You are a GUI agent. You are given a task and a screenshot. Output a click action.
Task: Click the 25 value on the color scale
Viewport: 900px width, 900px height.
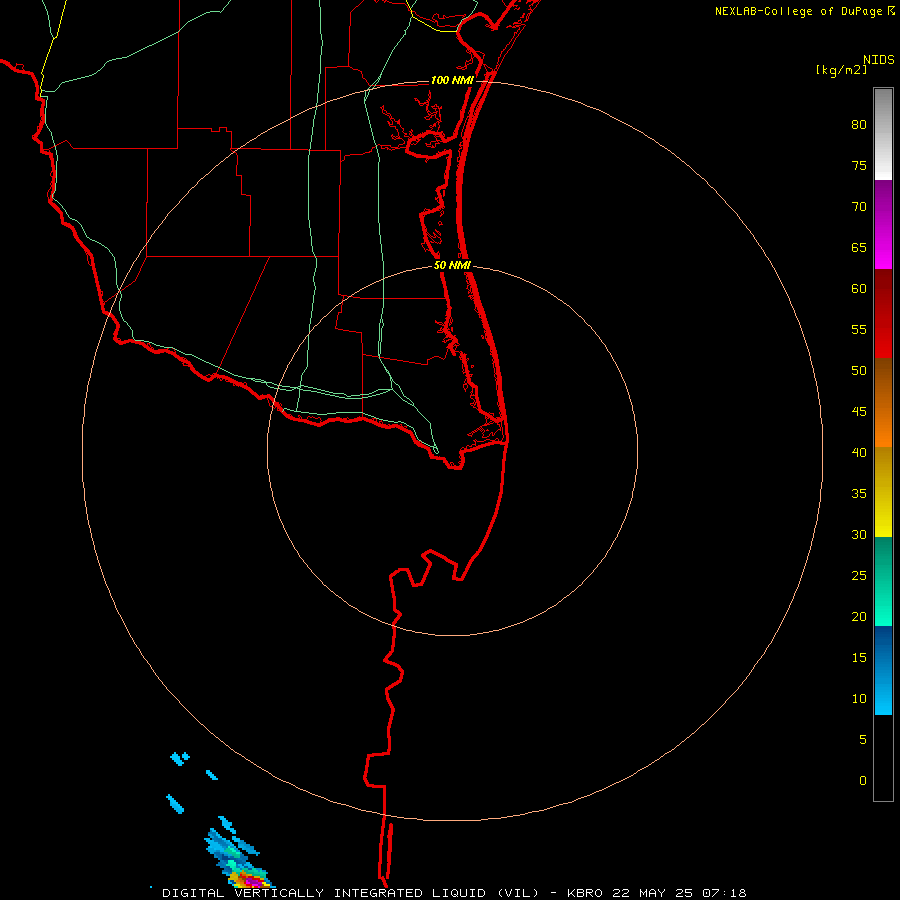coord(859,576)
